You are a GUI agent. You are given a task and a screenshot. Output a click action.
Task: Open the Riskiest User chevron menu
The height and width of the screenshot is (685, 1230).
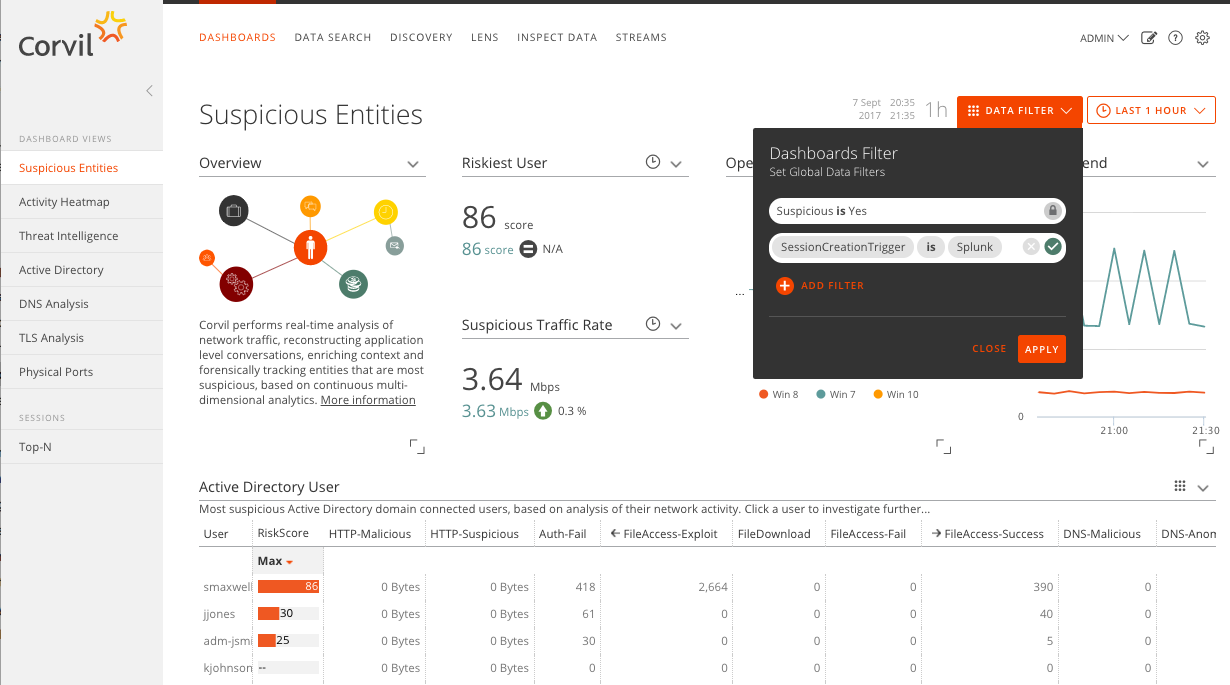[x=676, y=164]
